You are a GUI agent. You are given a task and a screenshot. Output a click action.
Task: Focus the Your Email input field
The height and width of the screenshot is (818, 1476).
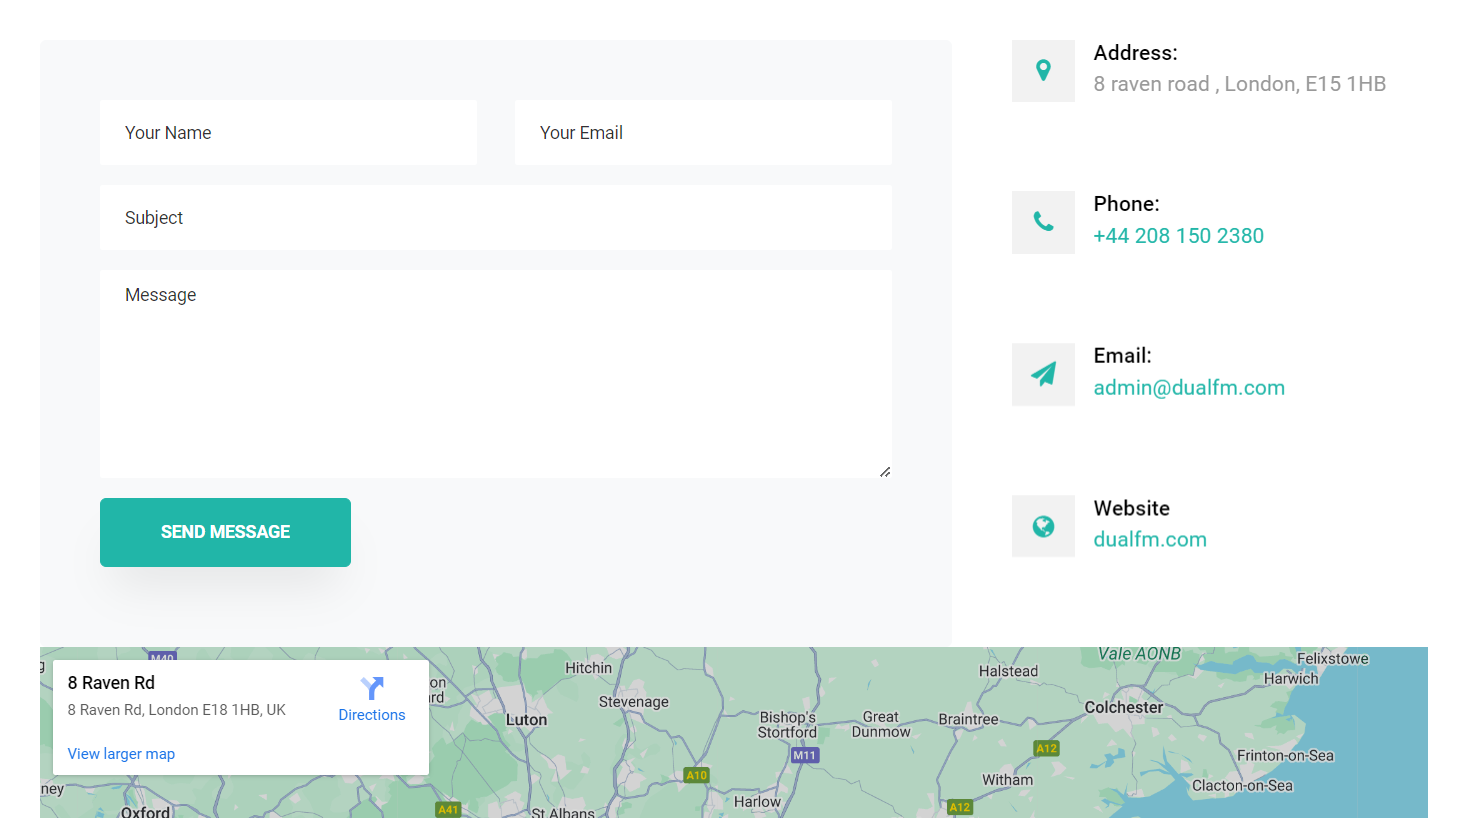(703, 133)
